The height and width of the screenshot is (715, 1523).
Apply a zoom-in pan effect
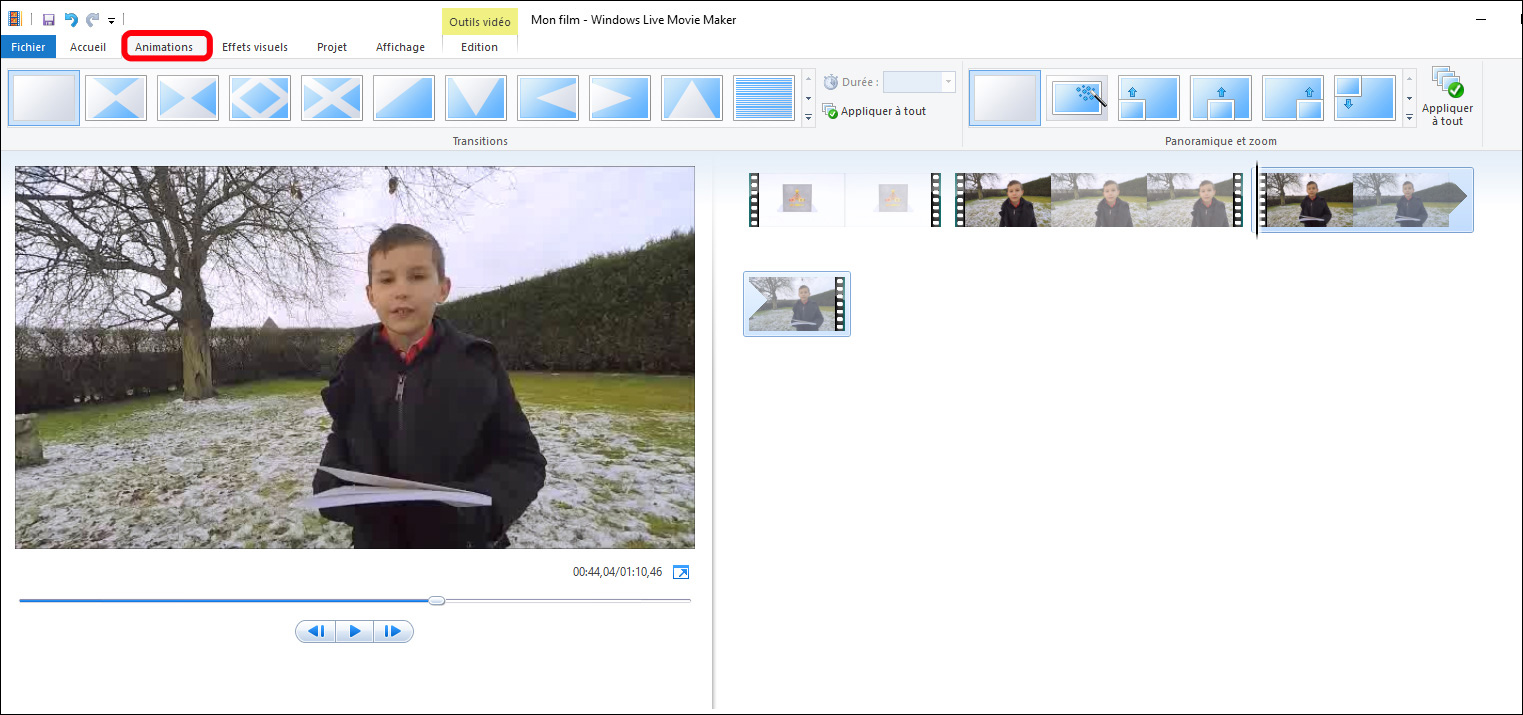1148,97
